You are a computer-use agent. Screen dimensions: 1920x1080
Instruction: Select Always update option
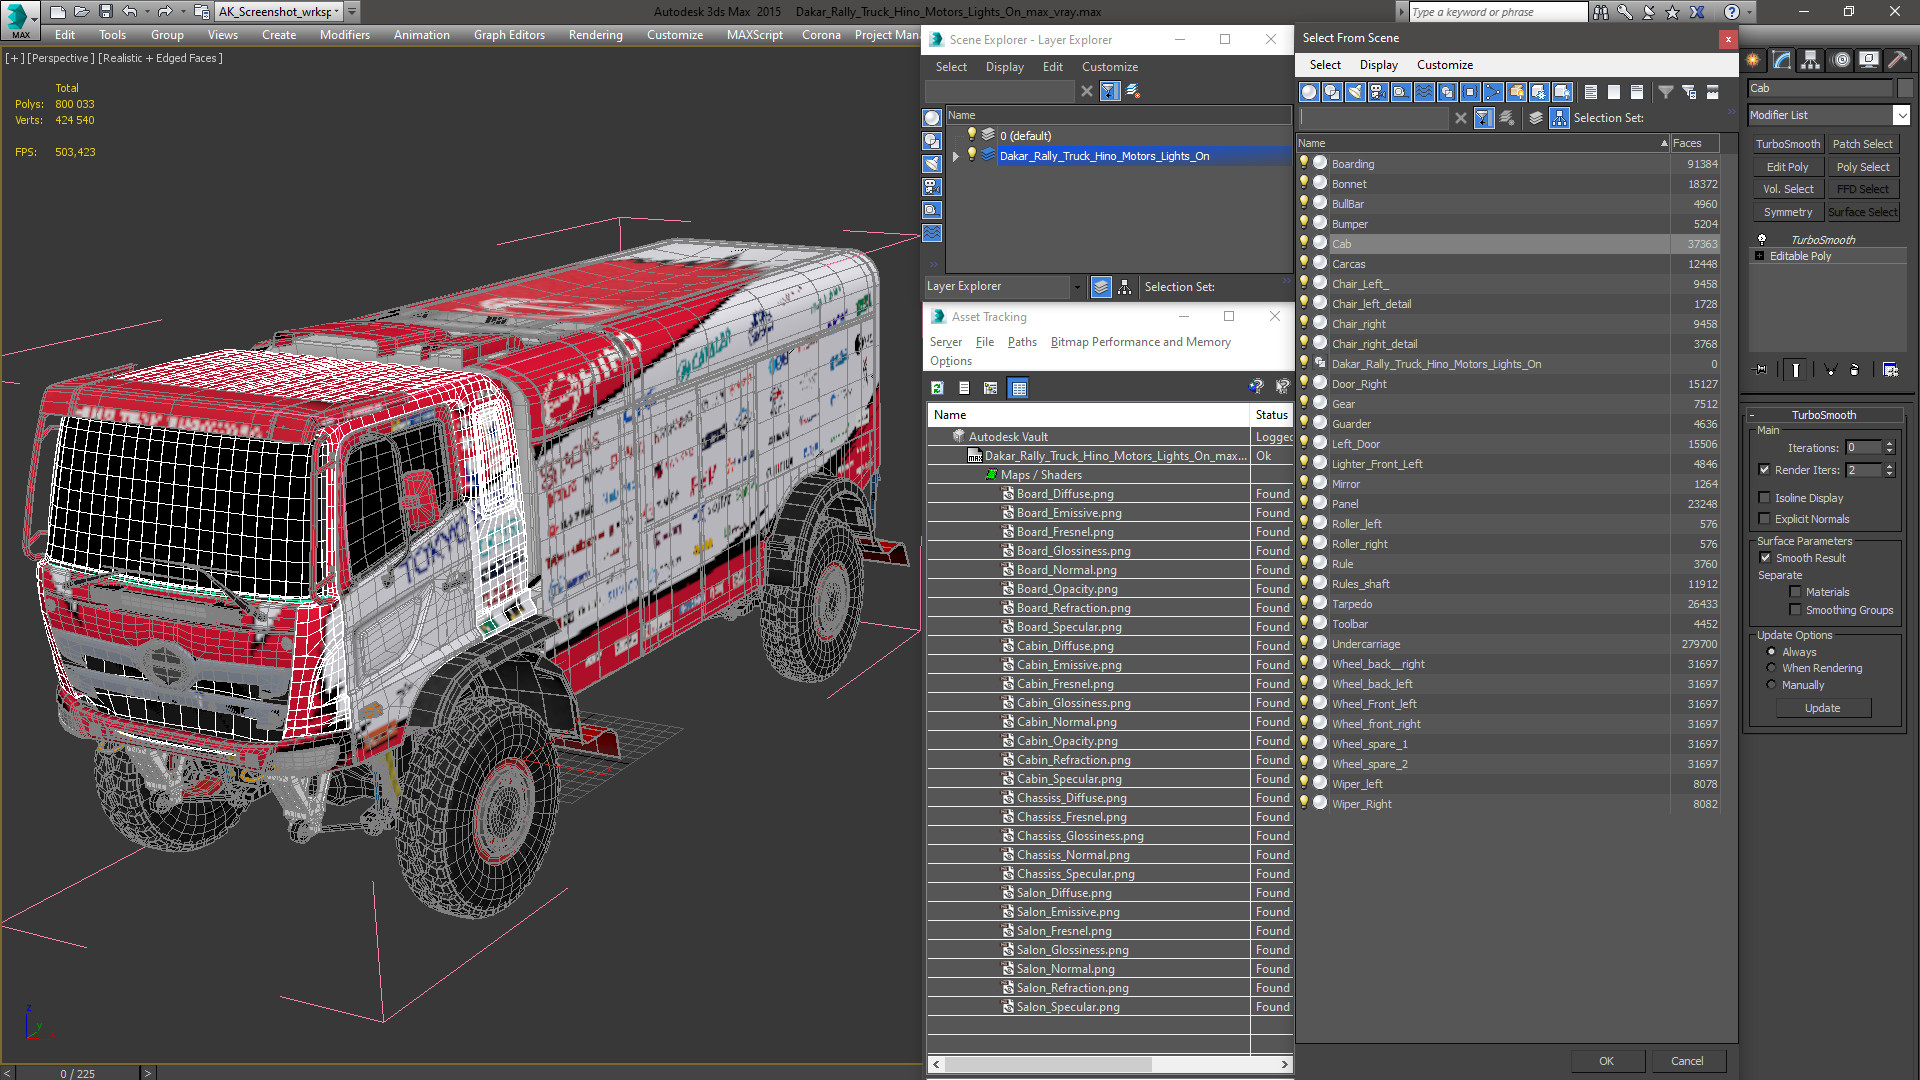pyautogui.click(x=1771, y=652)
